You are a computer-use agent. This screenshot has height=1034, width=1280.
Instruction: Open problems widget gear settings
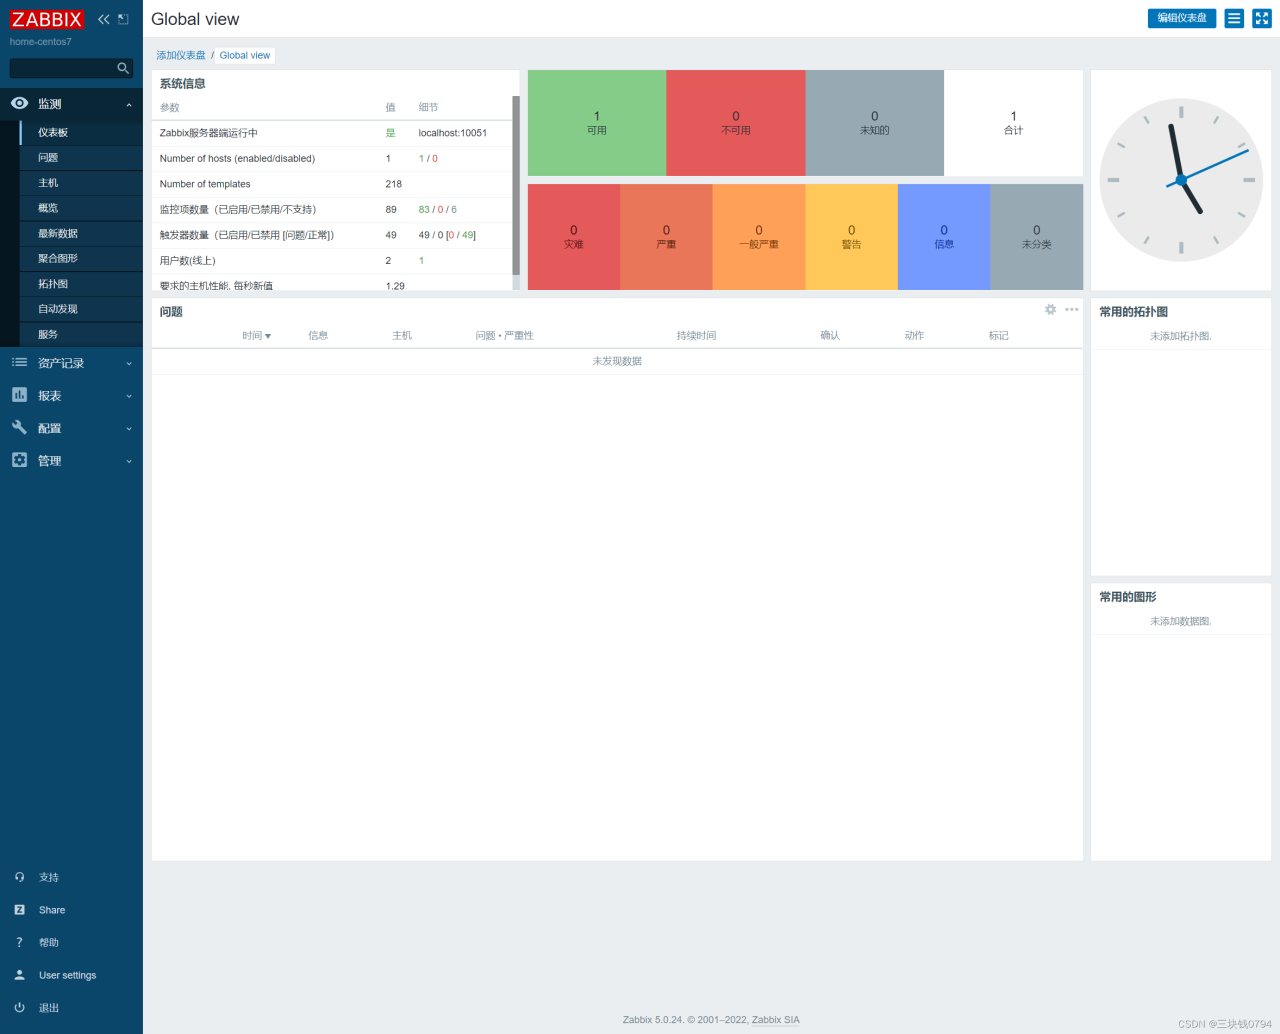pyautogui.click(x=1050, y=310)
